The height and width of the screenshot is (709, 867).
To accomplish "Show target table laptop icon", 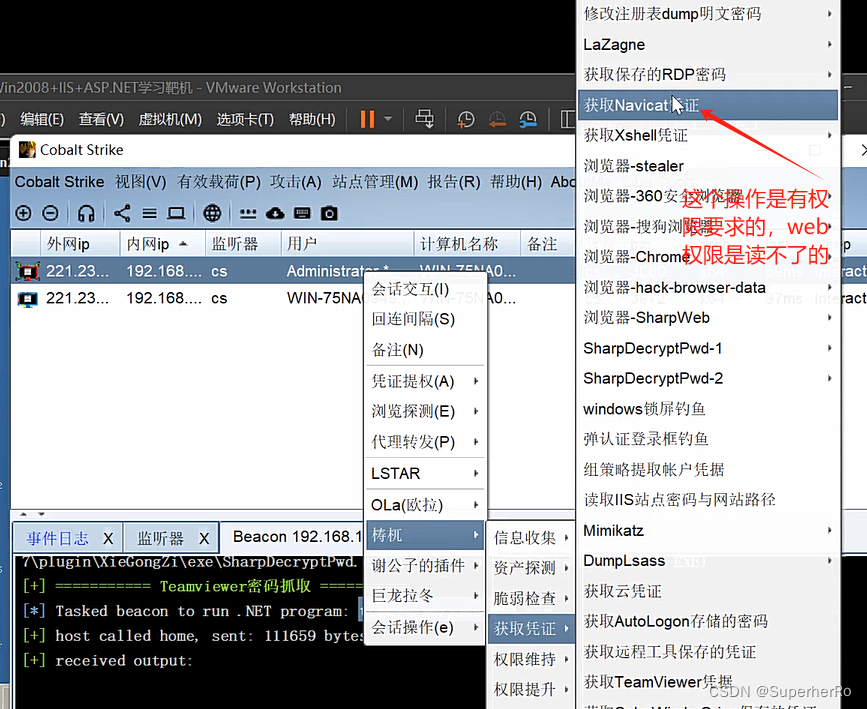I will pyautogui.click(x=176, y=213).
